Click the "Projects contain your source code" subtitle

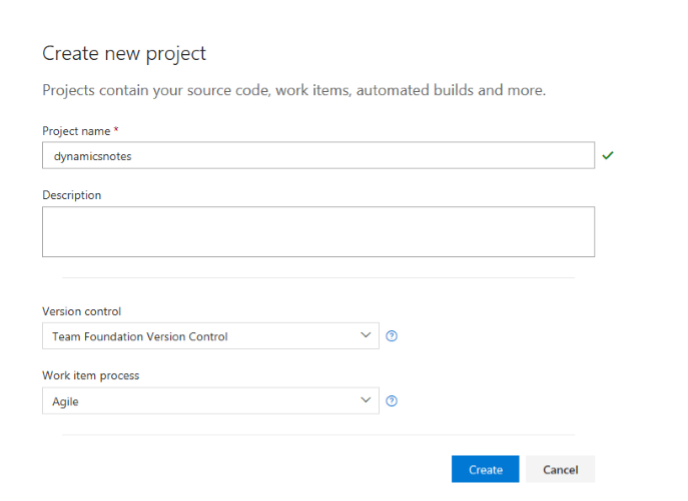[x=294, y=90]
